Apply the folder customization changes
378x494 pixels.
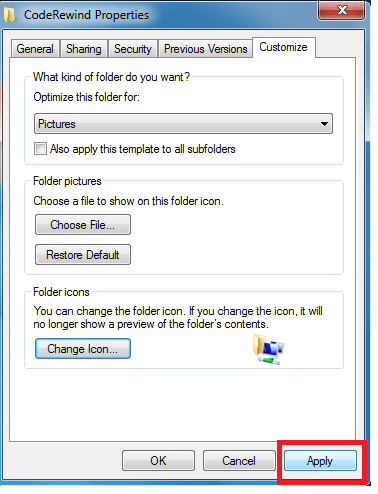point(320,461)
